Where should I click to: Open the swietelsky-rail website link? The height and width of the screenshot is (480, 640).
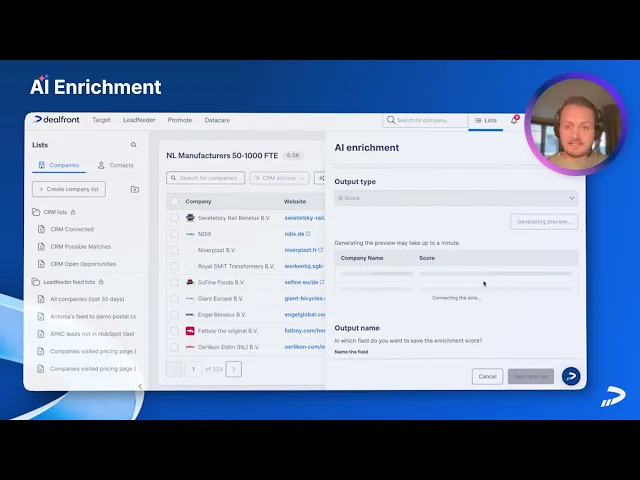click(305, 218)
